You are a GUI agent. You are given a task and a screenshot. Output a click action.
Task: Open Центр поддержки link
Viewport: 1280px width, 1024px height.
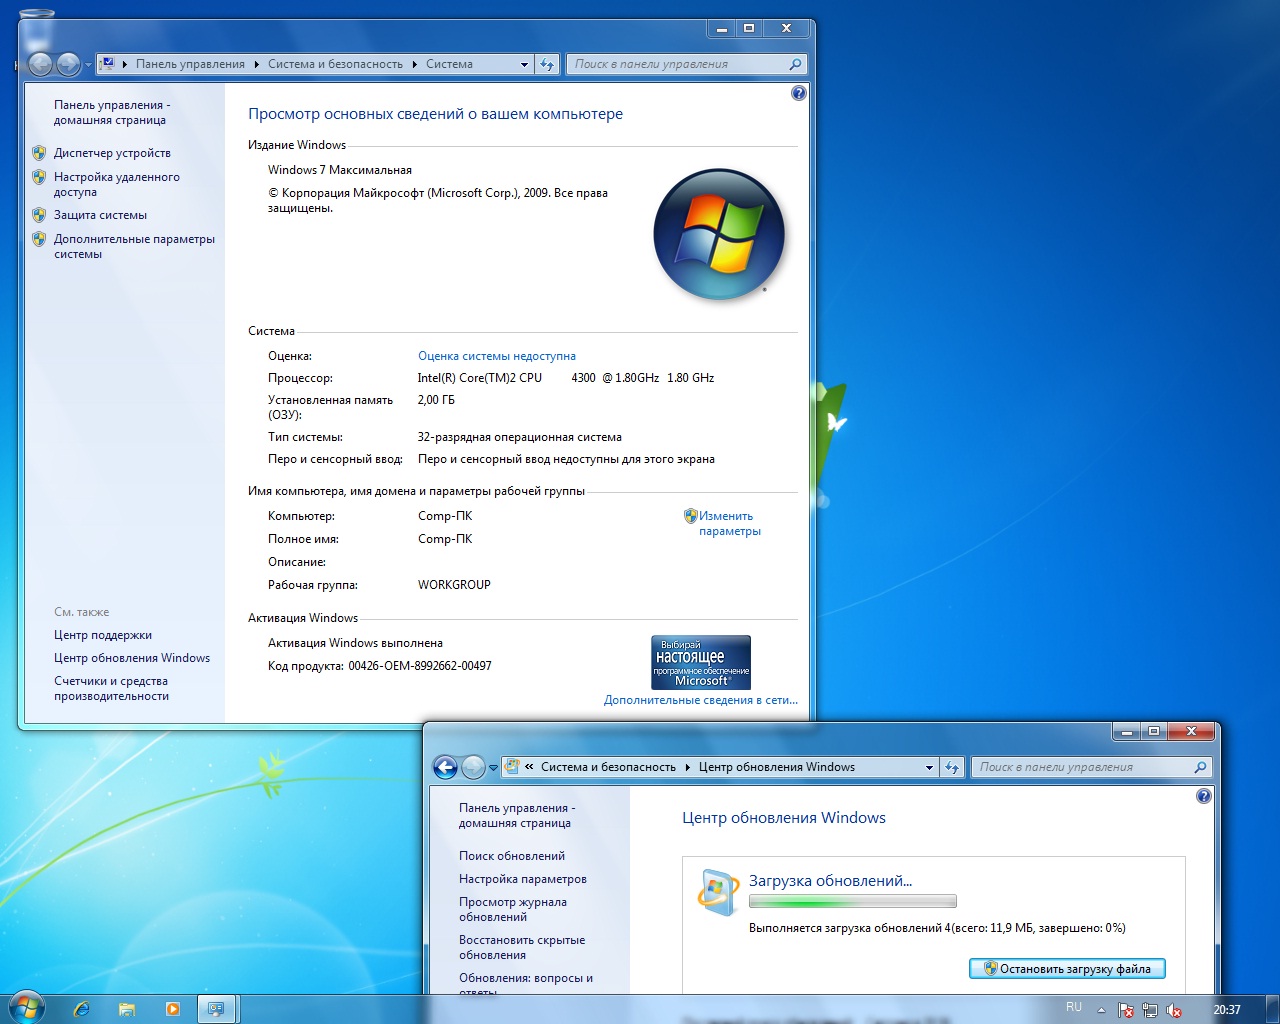tap(103, 635)
